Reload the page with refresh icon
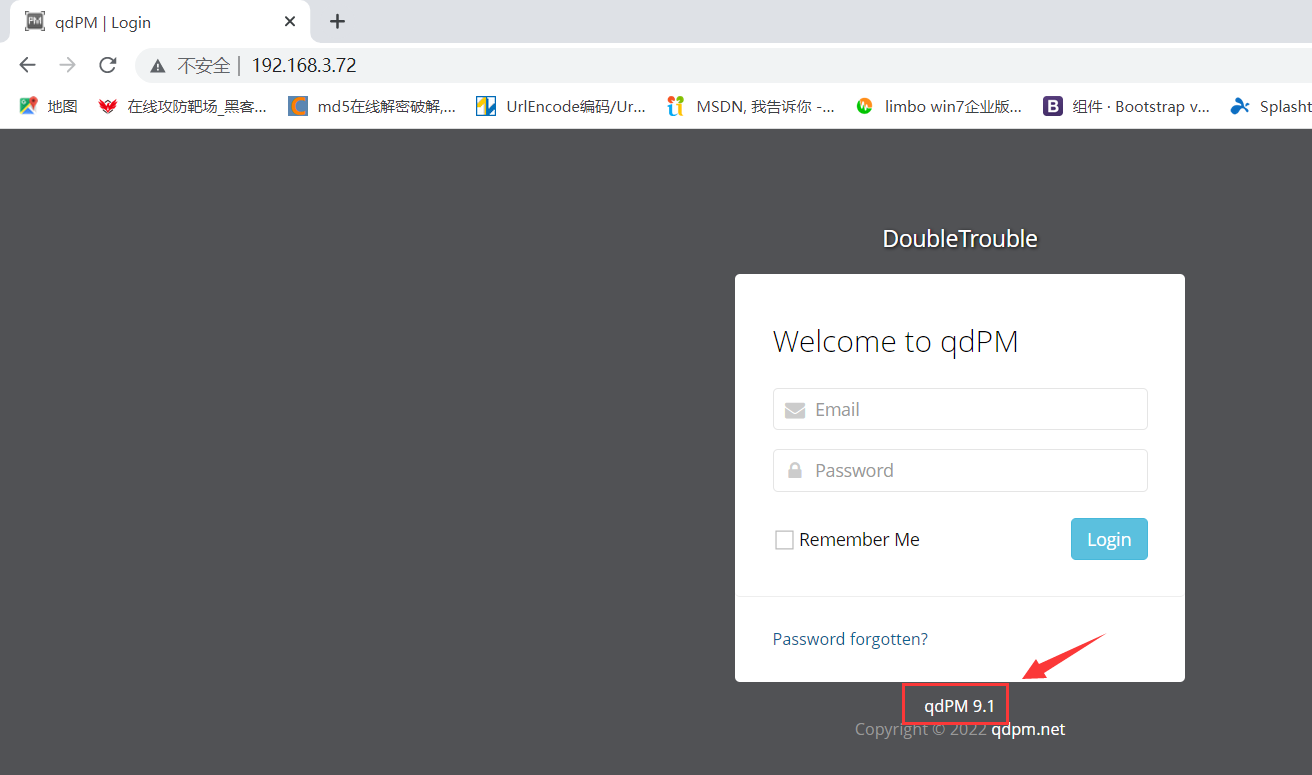 click(x=108, y=65)
